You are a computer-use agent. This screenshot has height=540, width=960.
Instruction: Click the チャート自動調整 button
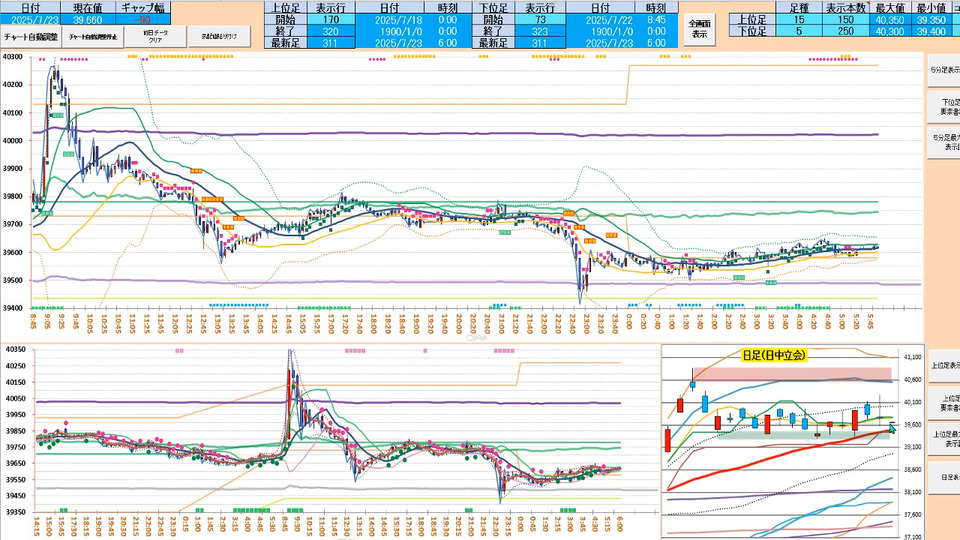(31, 36)
